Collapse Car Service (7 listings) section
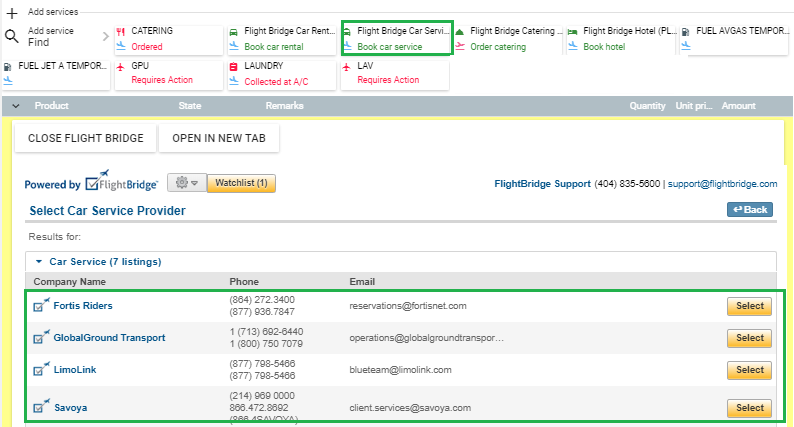 pyautogui.click(x=38, y=262)
